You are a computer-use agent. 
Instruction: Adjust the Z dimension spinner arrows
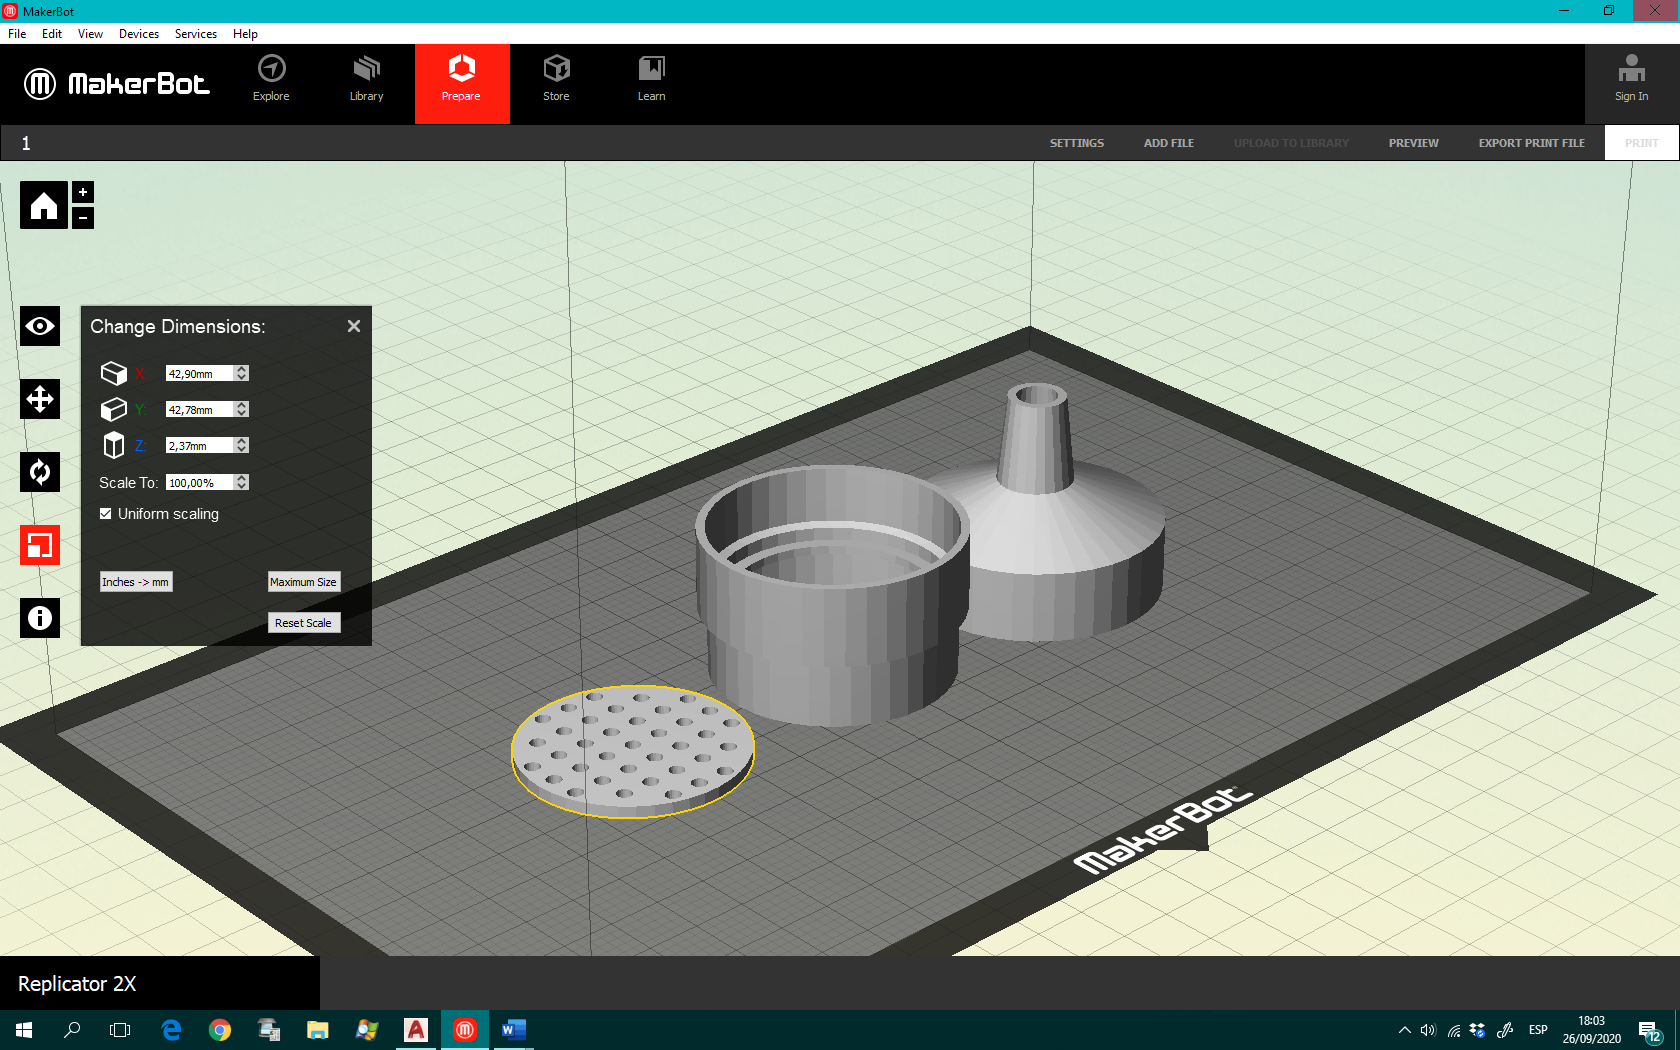pos(241,445)
